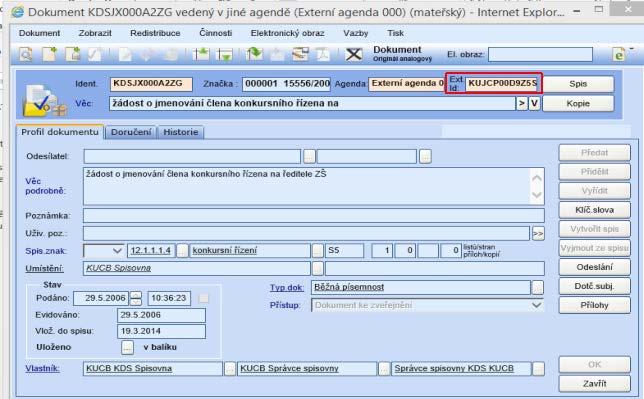Click the second document icon with green corner
Screen dimensions: 644x399
click(x=73, y=54)
